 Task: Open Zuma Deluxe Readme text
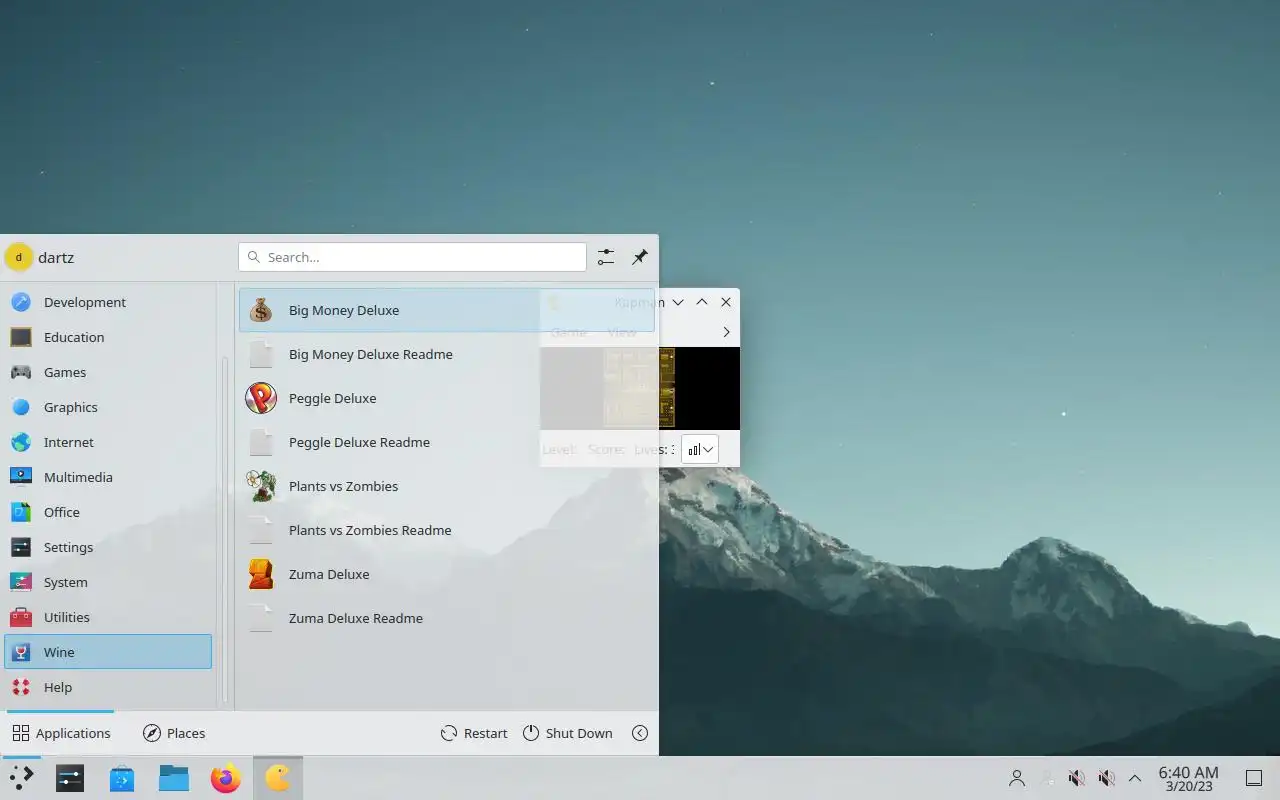[356, 618]
